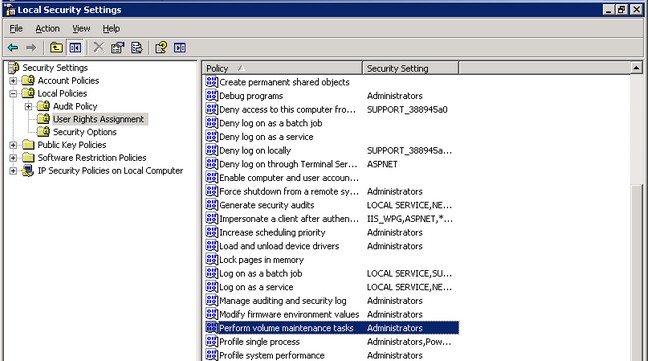This screenshot has width=648, height=361.
Task: Select Impersonate a client after authentication policy
Action: (x=289, y=218)
